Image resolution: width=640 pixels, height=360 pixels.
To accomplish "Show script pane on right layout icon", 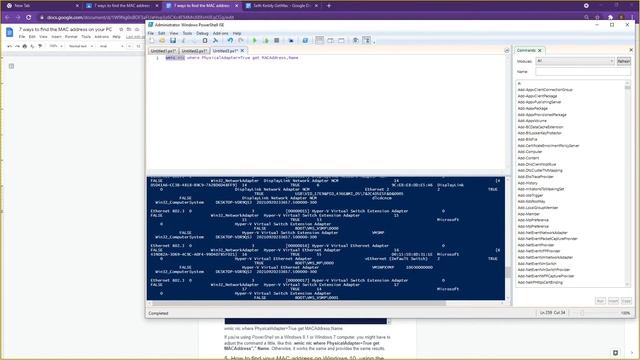I will (x=331, y=41).
